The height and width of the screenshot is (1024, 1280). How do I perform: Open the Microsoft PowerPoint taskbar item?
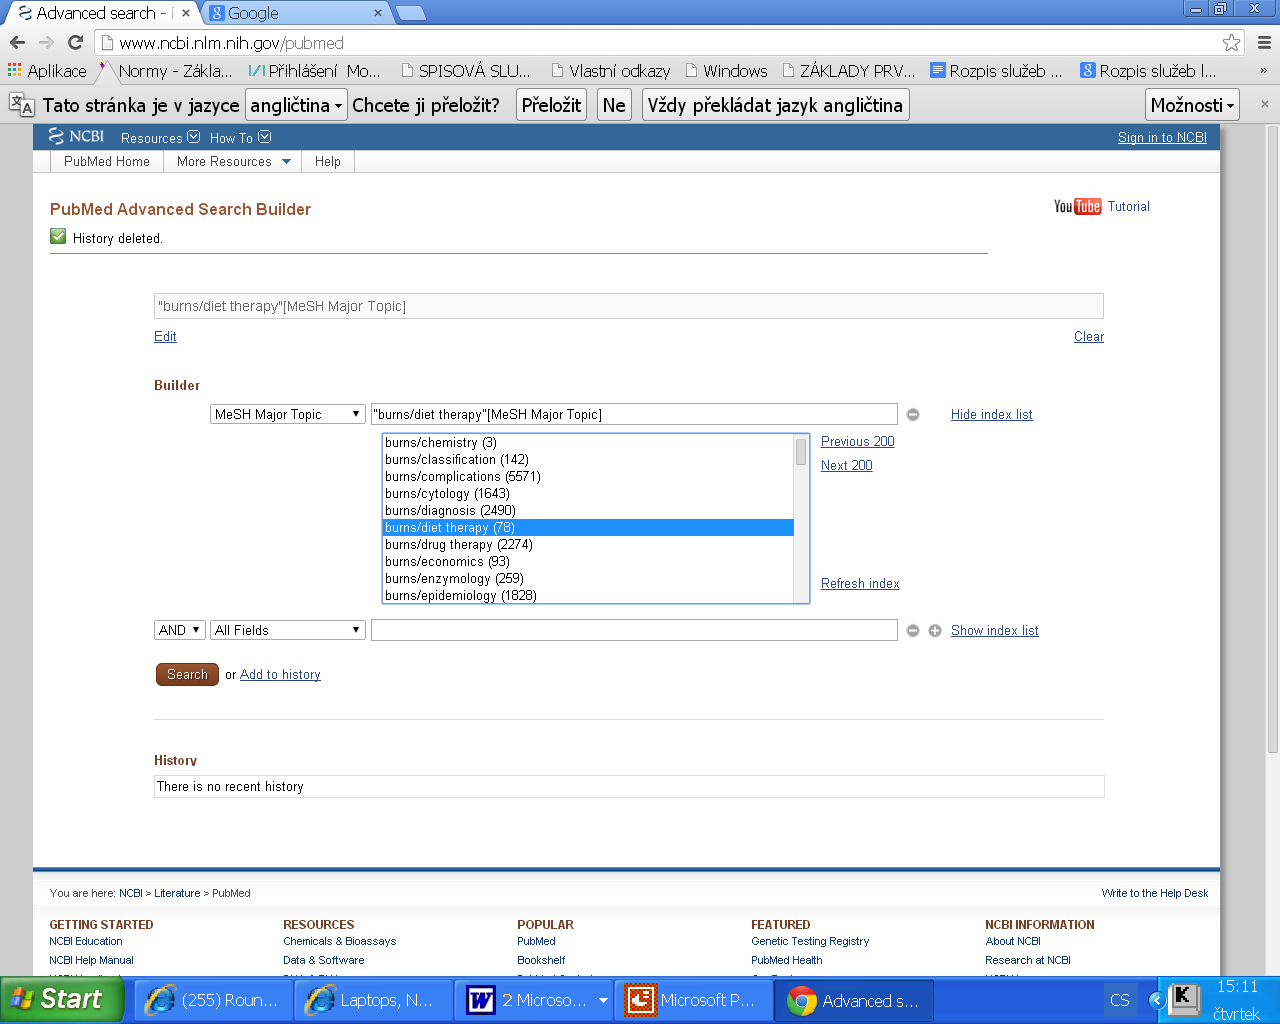coord(693,1000)
